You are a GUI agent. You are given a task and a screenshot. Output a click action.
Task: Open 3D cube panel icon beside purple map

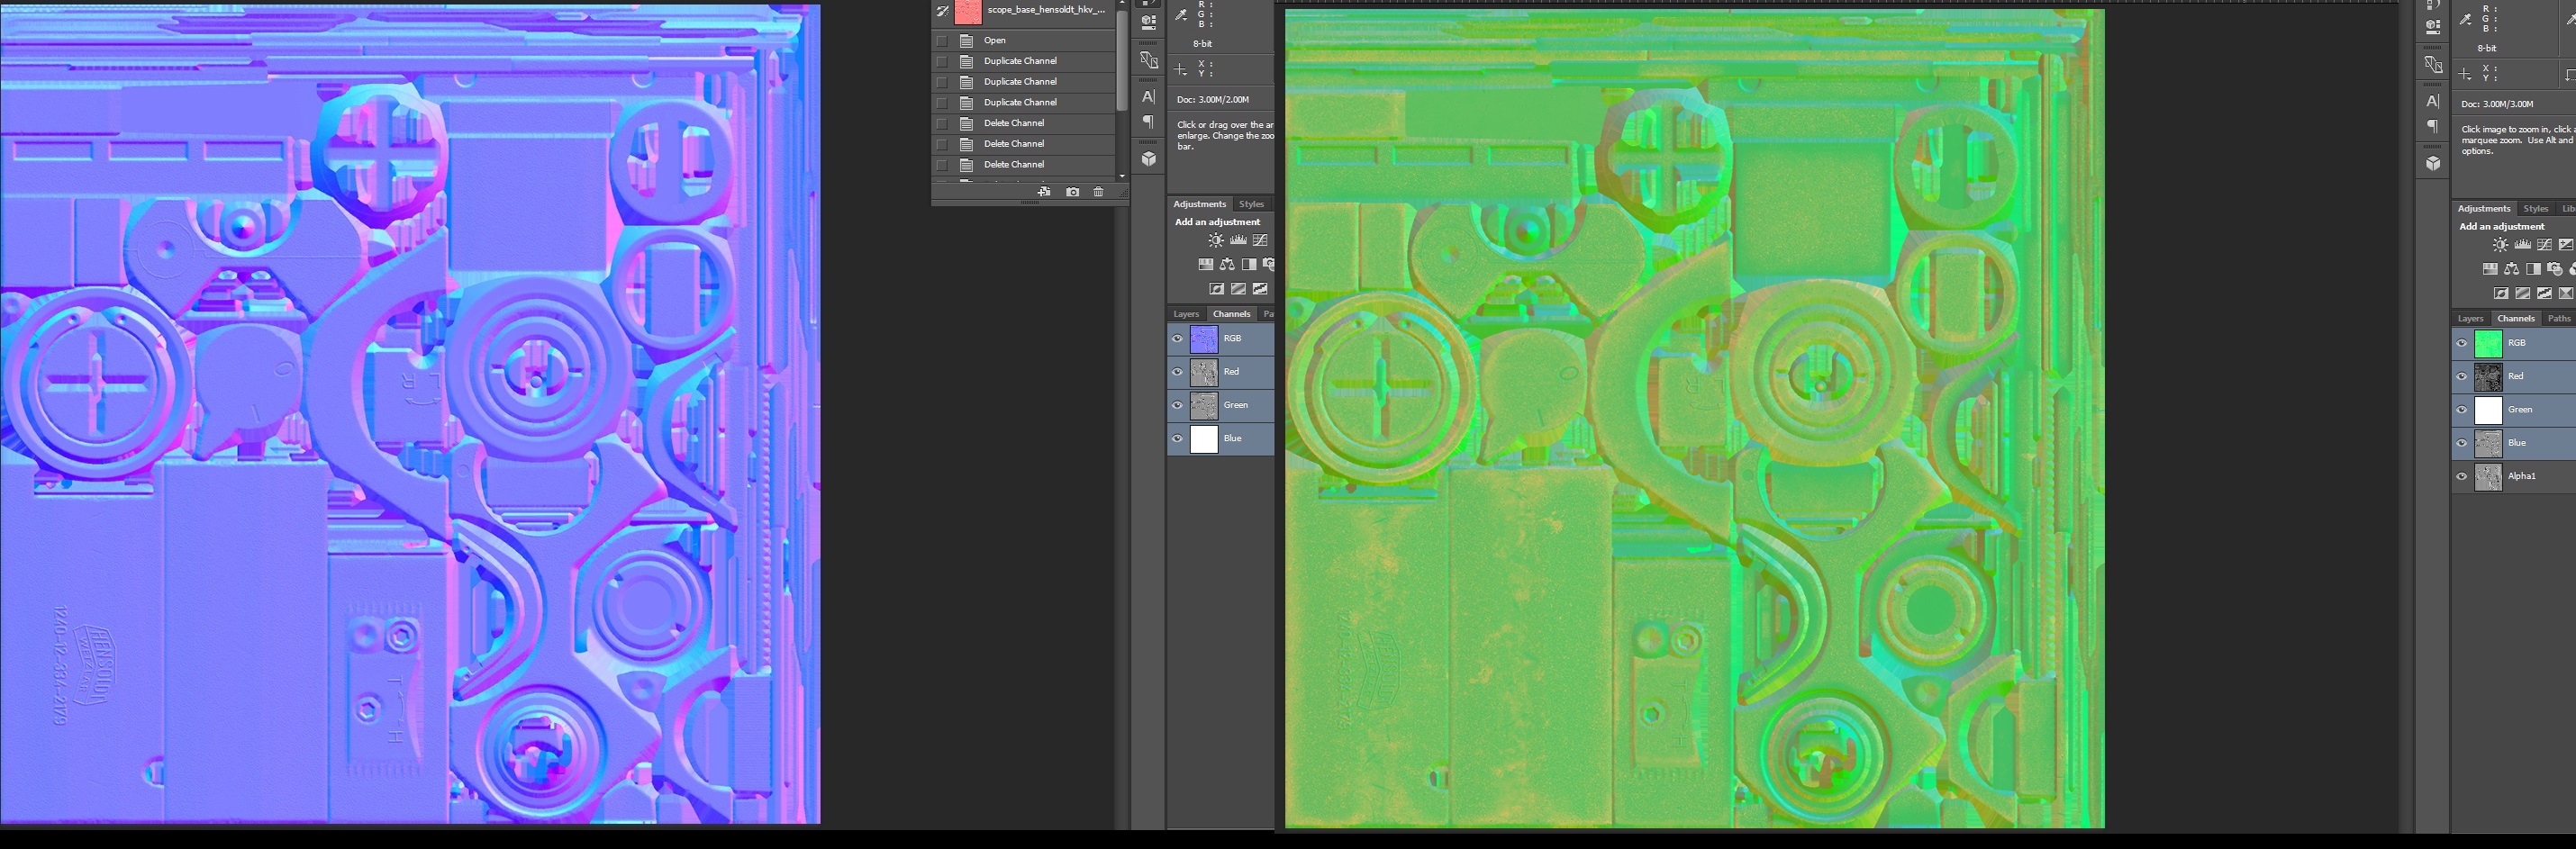click(1148, 159)
